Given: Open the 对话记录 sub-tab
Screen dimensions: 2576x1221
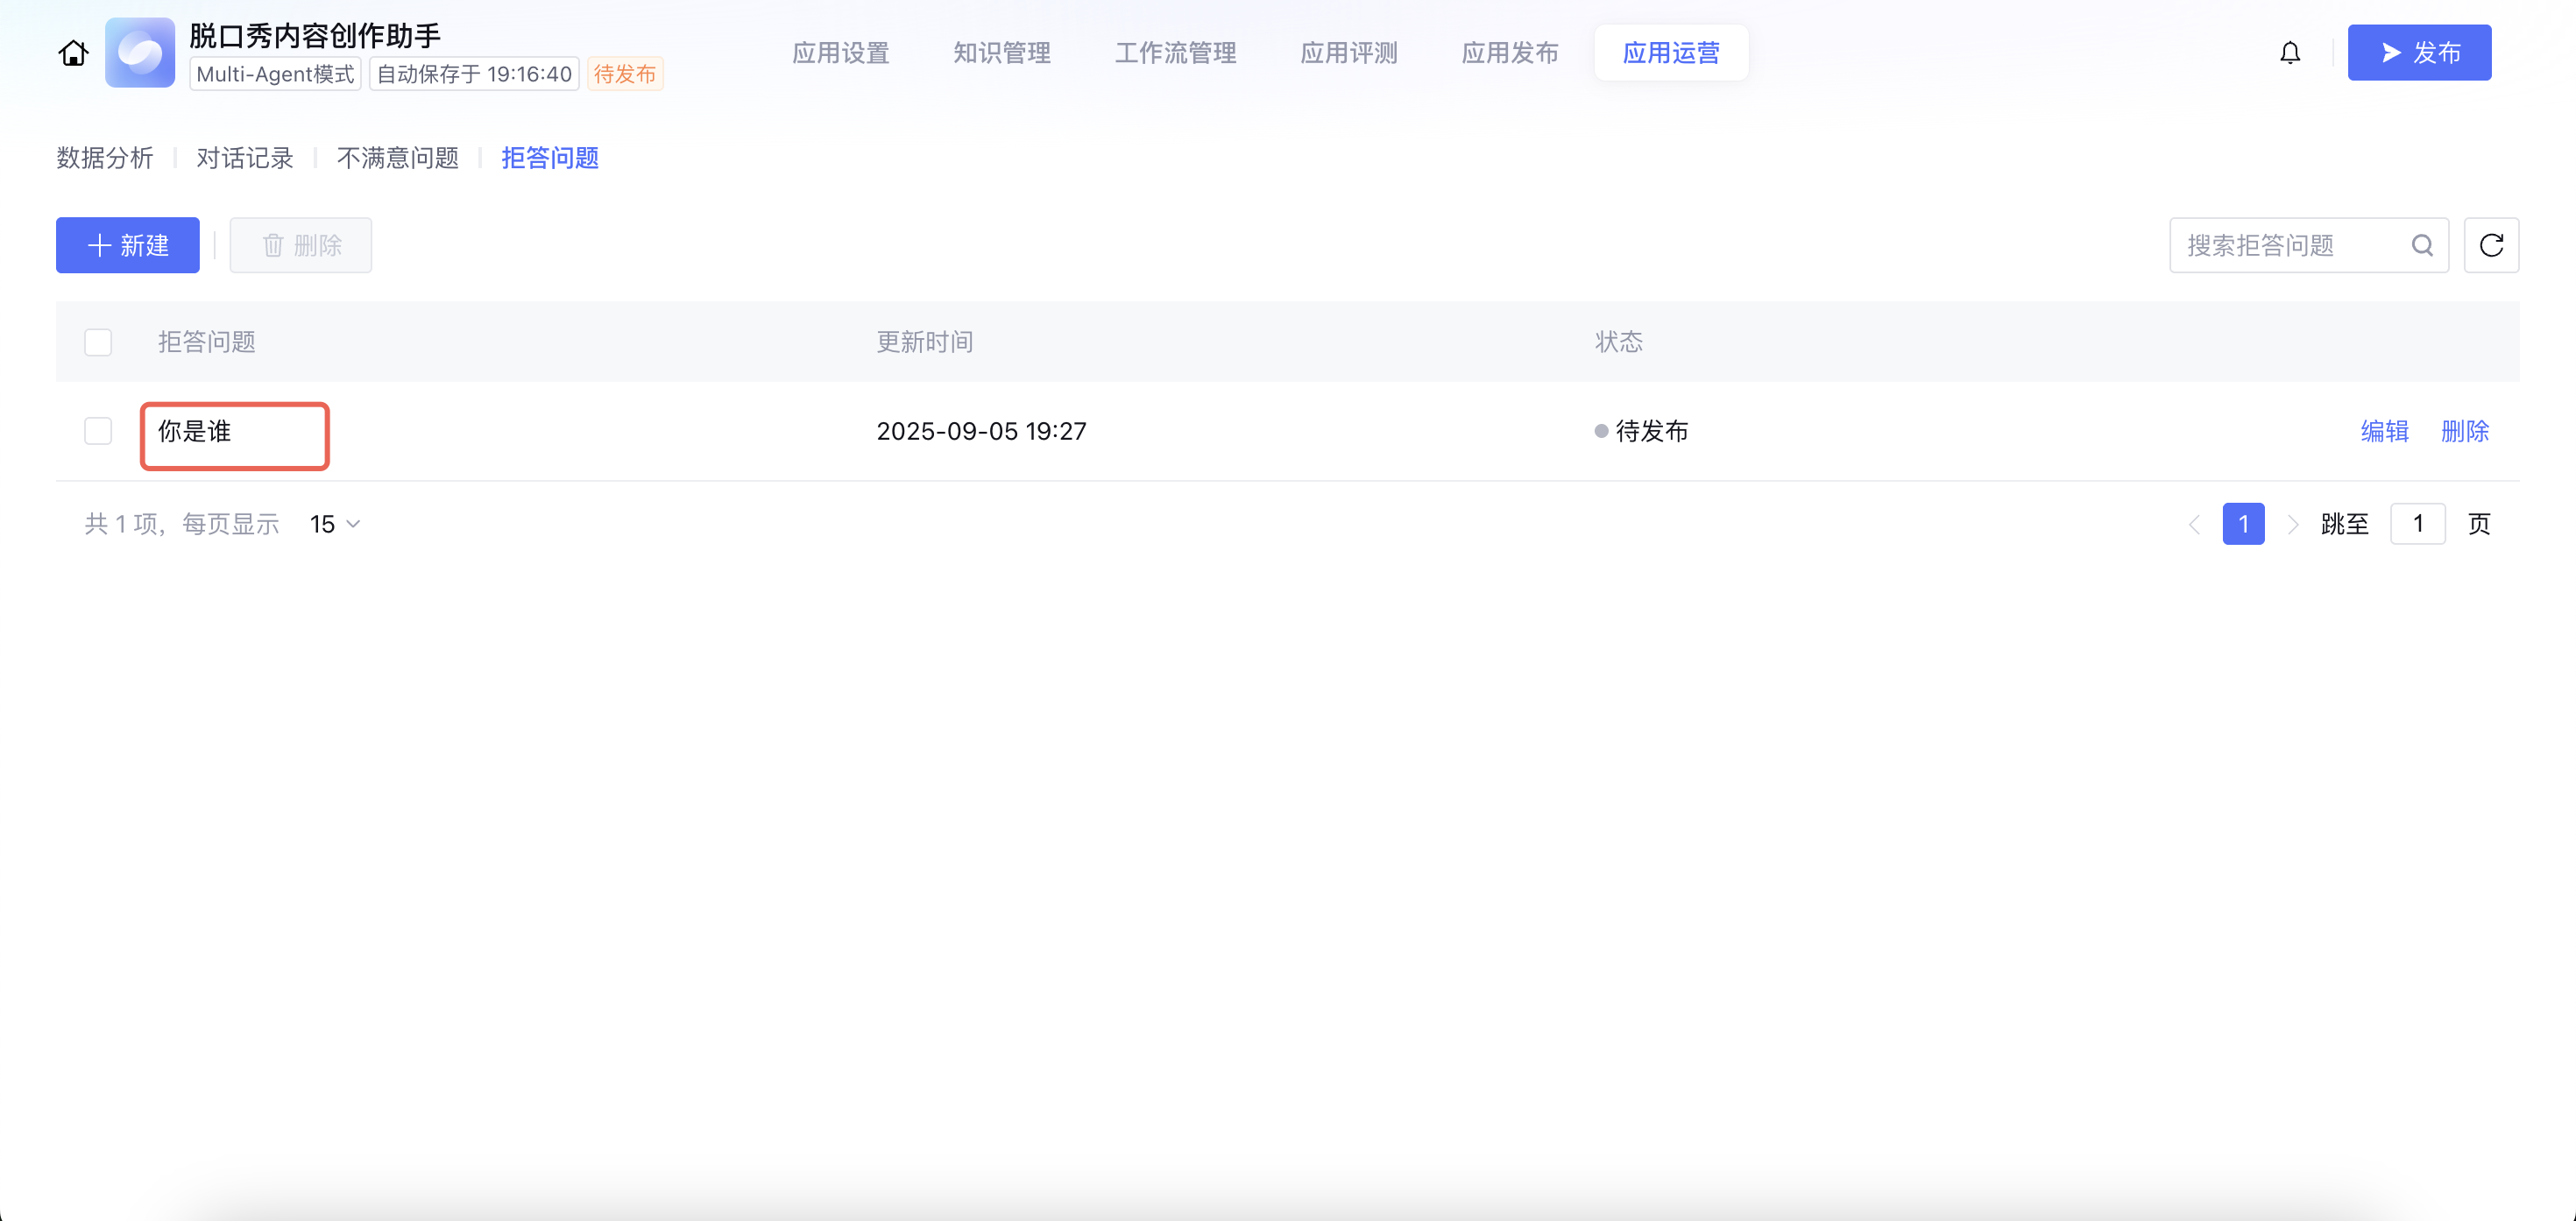Looking at the screenshot, I should 244,158.
